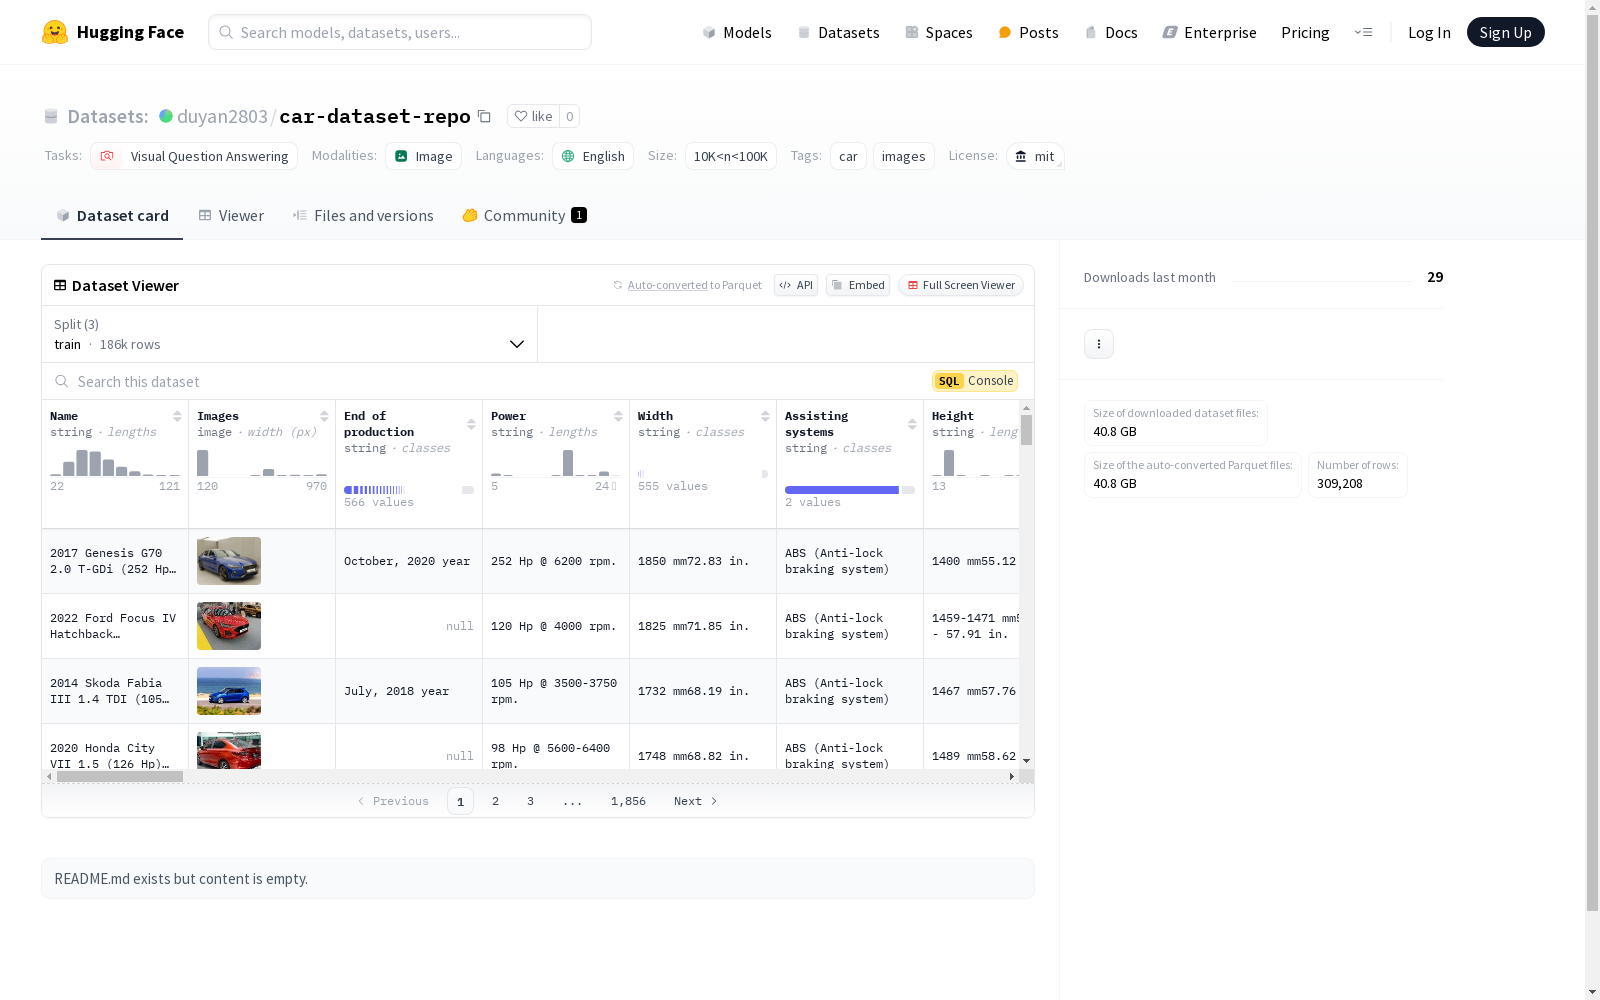This screenshot has width=1600, height=1000.
Task: Click the mit license tag
Action: coord(1035,156)
